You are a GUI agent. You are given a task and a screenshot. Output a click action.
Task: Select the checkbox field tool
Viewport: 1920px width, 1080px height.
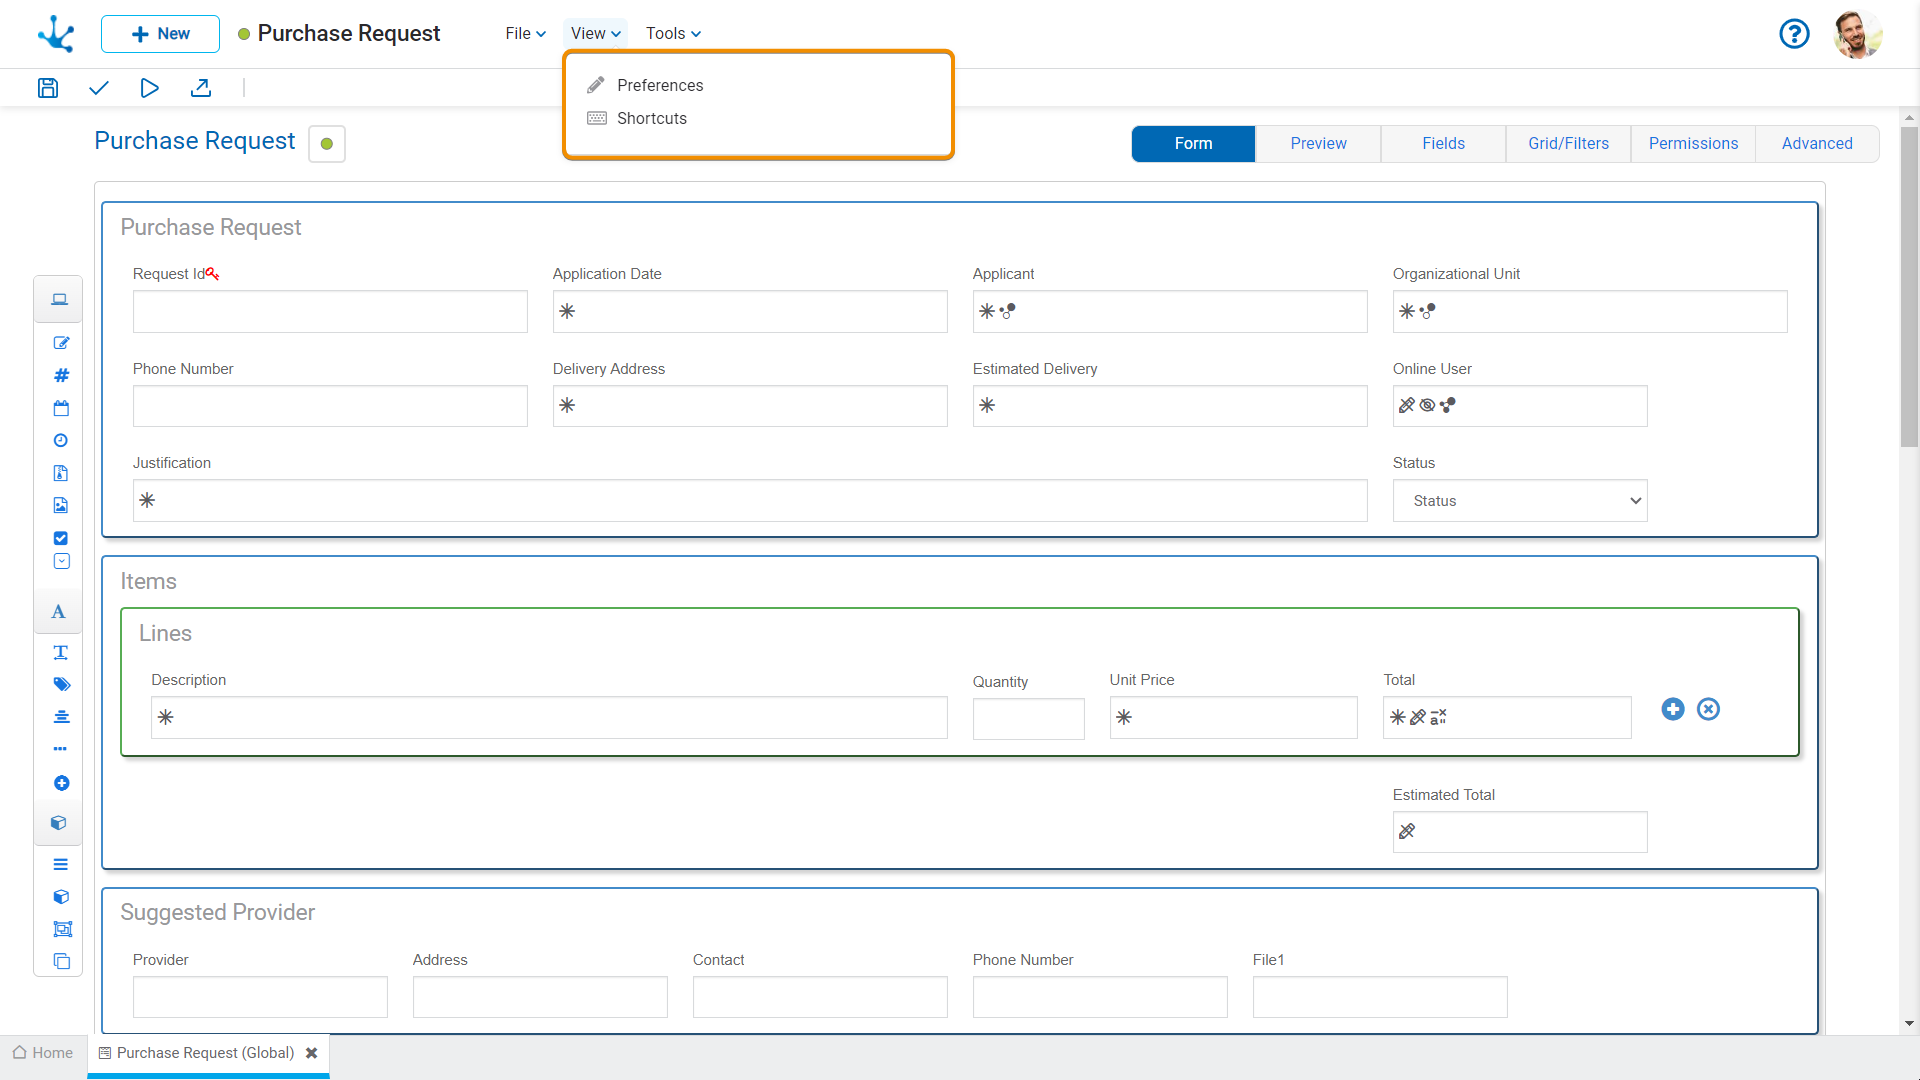61,538
